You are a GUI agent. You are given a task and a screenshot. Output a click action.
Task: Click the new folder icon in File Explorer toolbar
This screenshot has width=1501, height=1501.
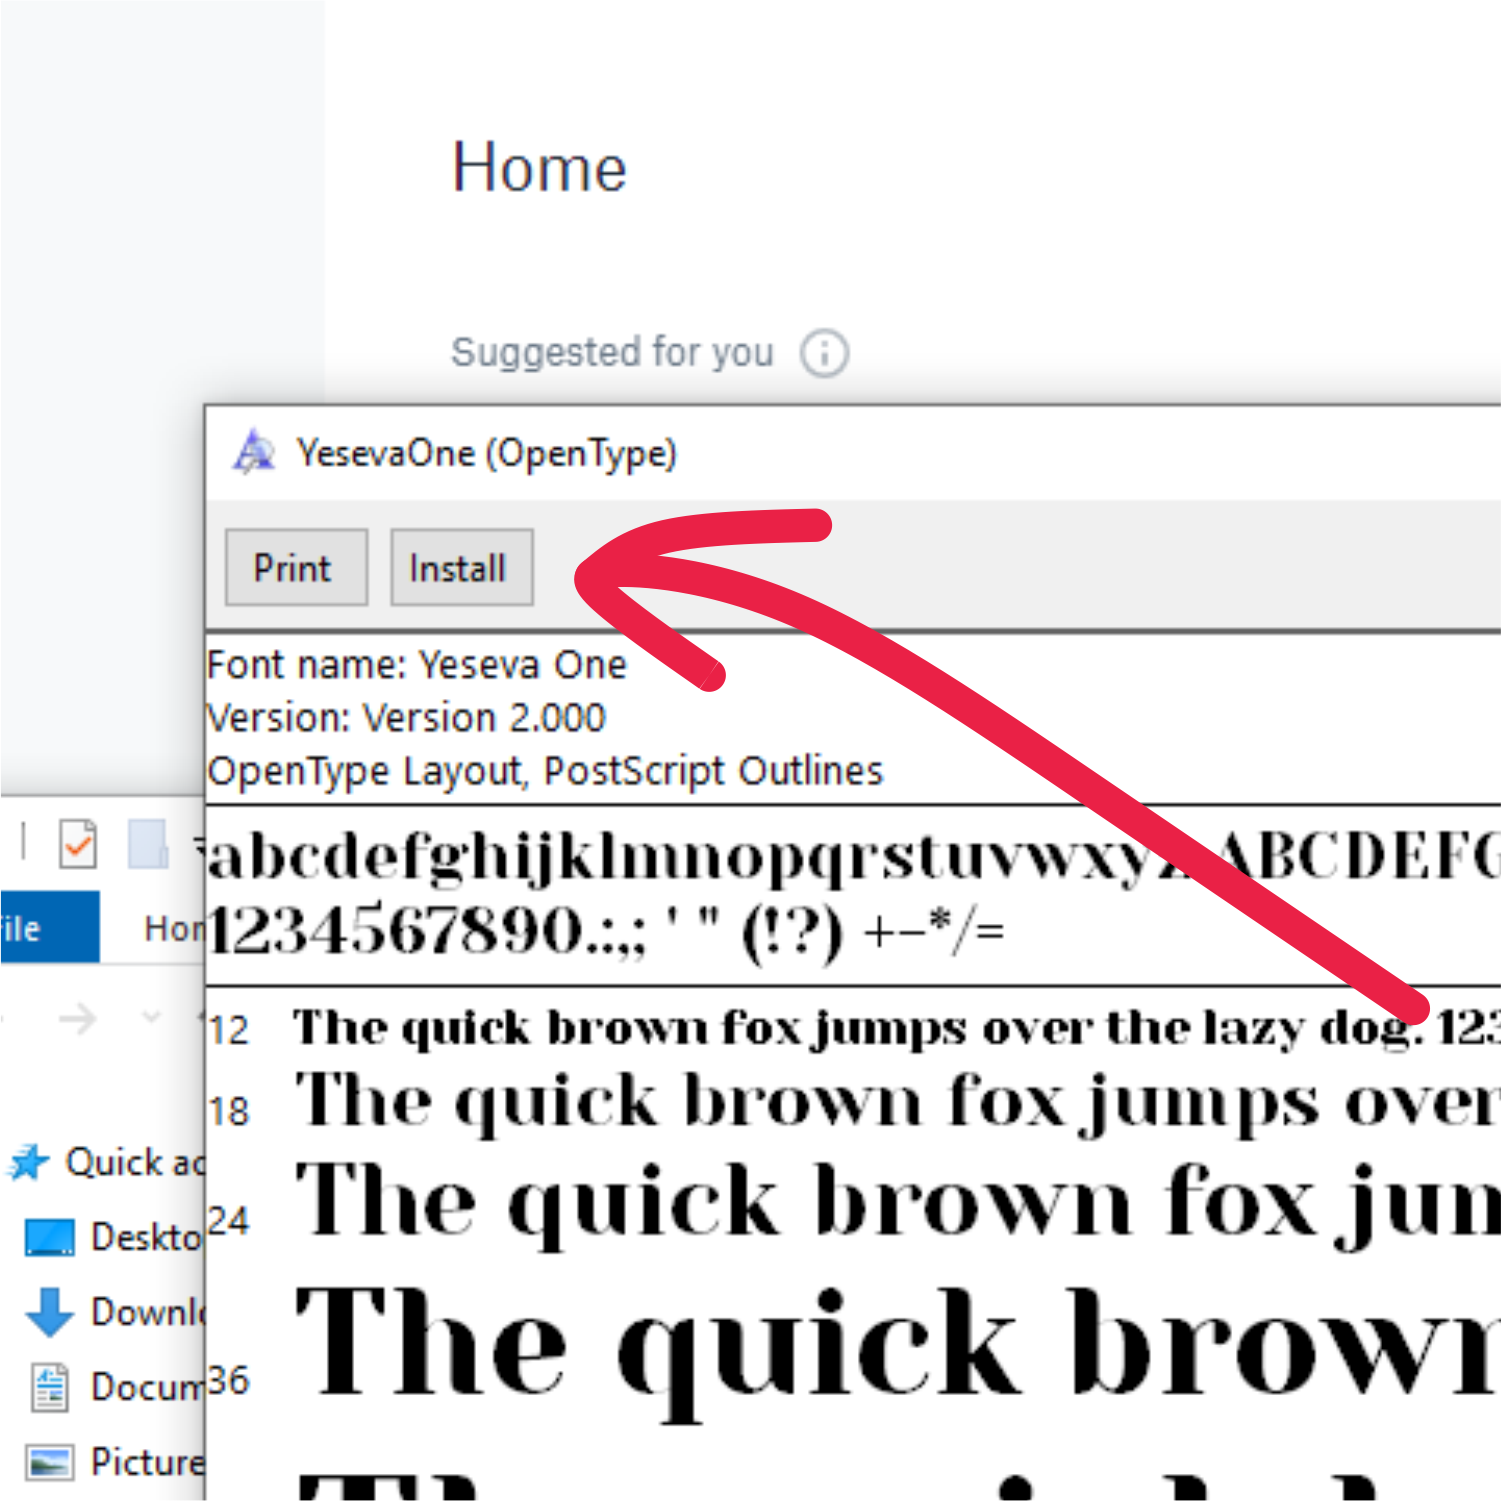click(x=148, y=845)
